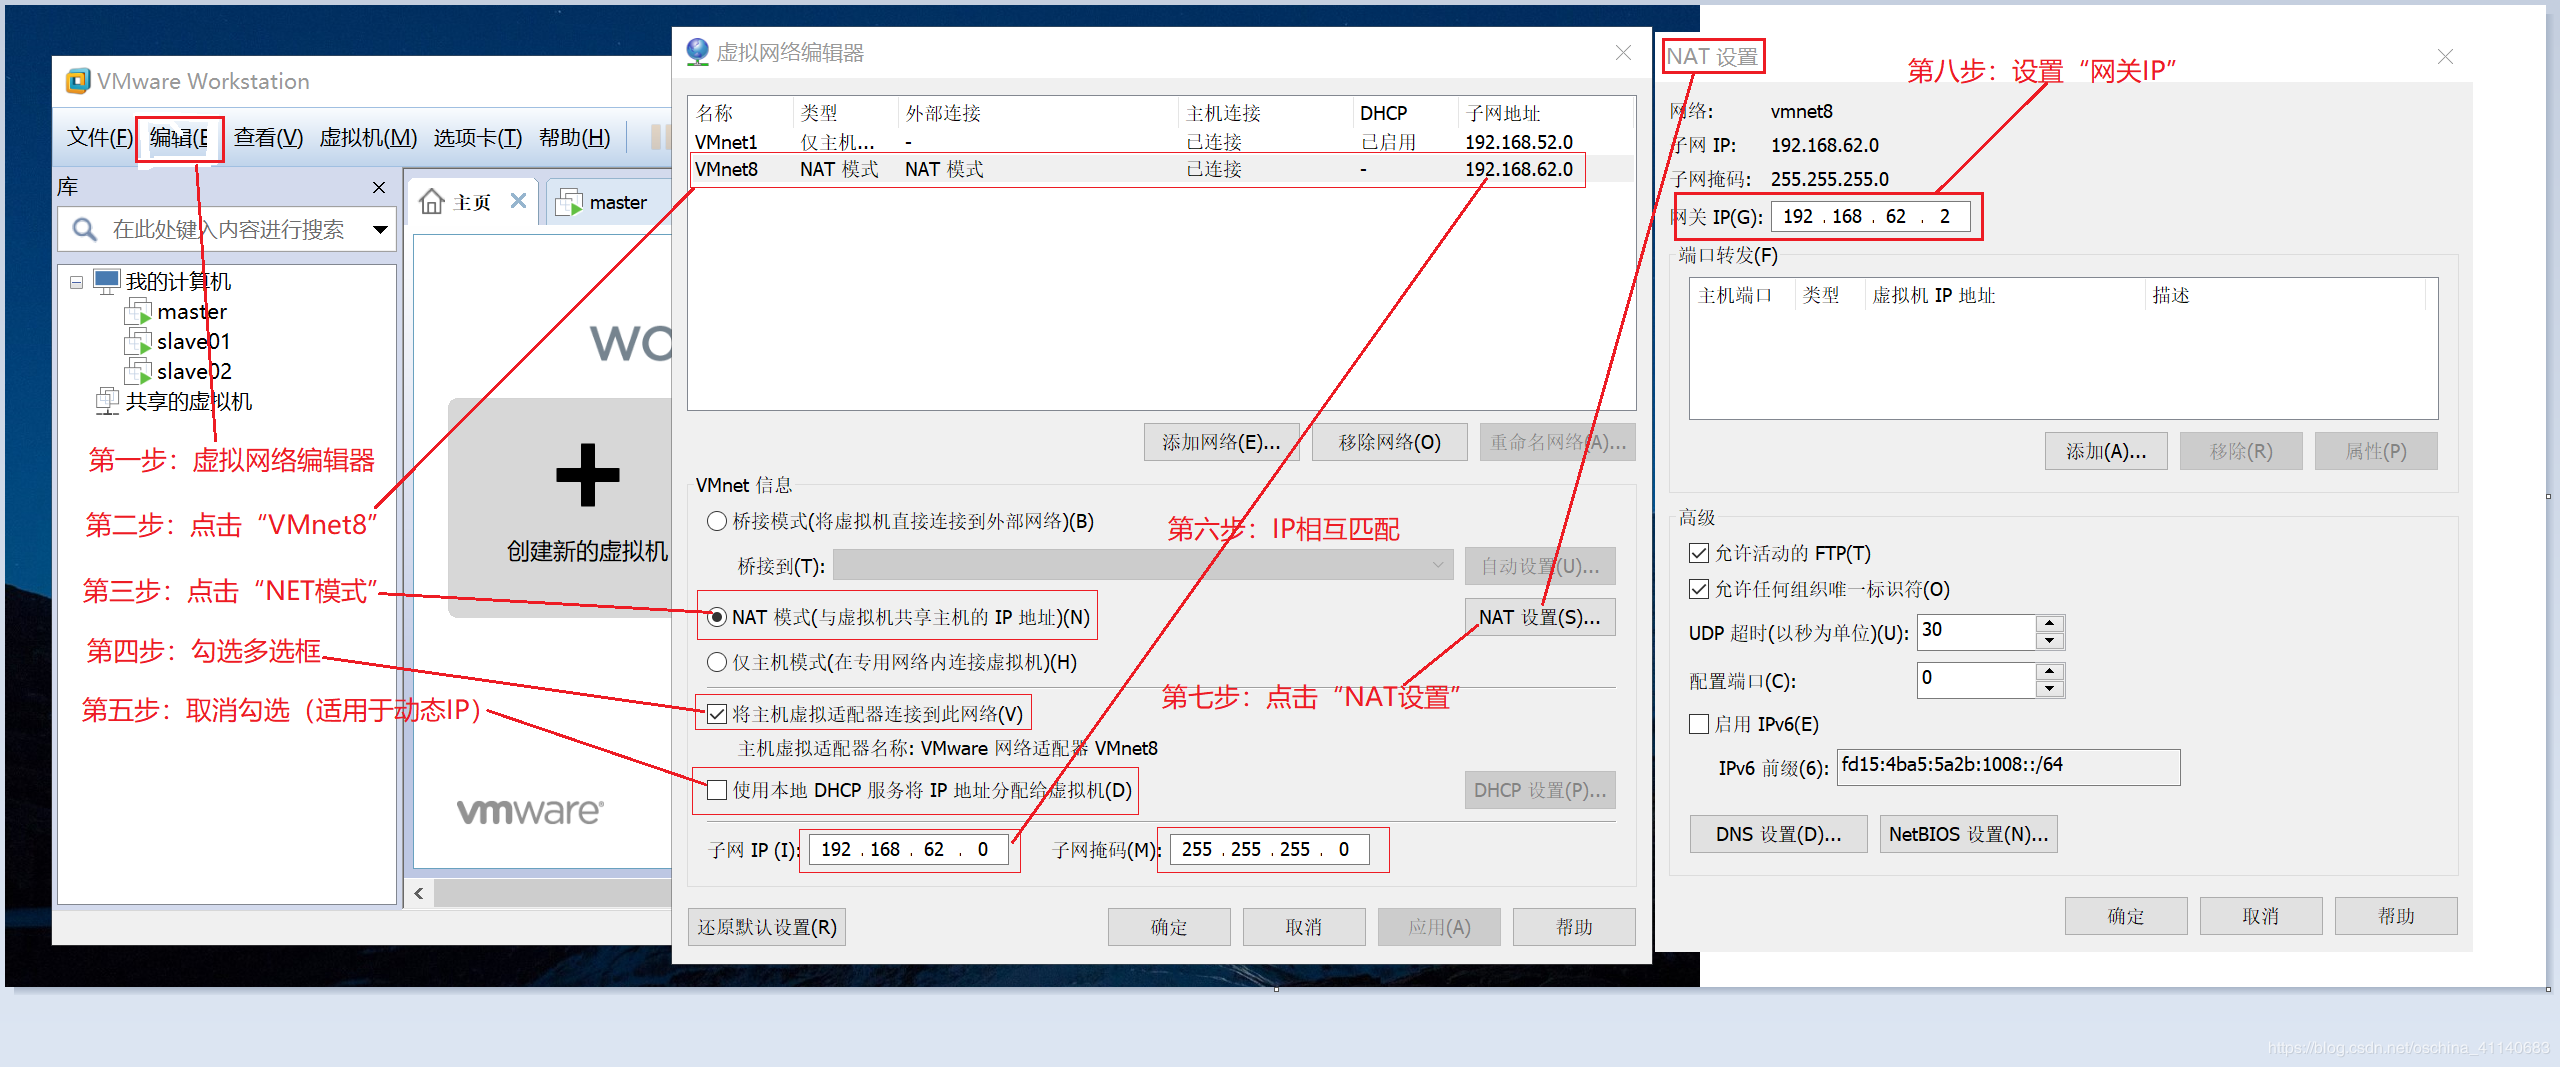This screenshot has width=2560, height=1067.
Task: Open the 帮助(H) menu
Action: pos(574,137)
